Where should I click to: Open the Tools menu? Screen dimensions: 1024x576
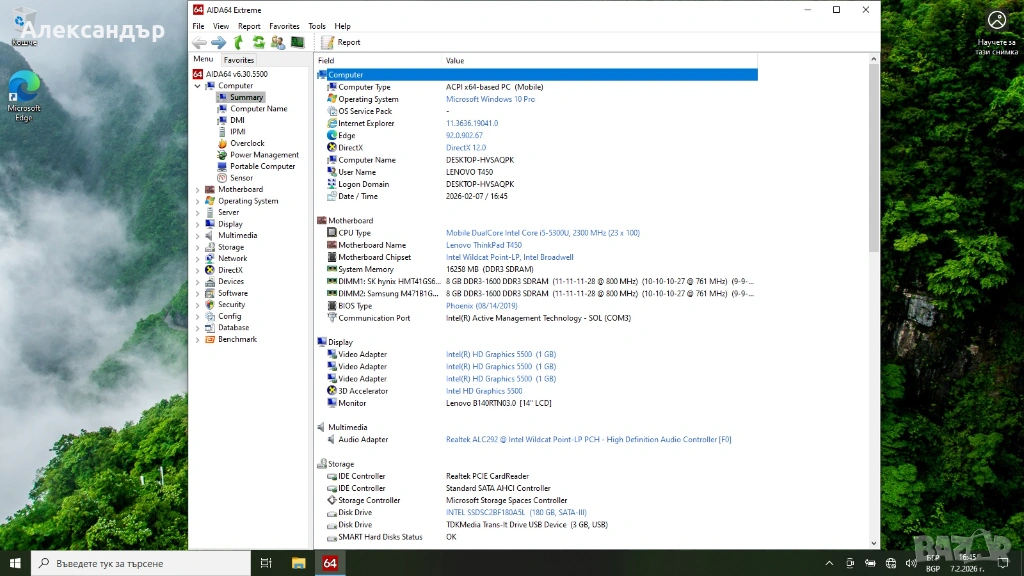tap(316, 26)
